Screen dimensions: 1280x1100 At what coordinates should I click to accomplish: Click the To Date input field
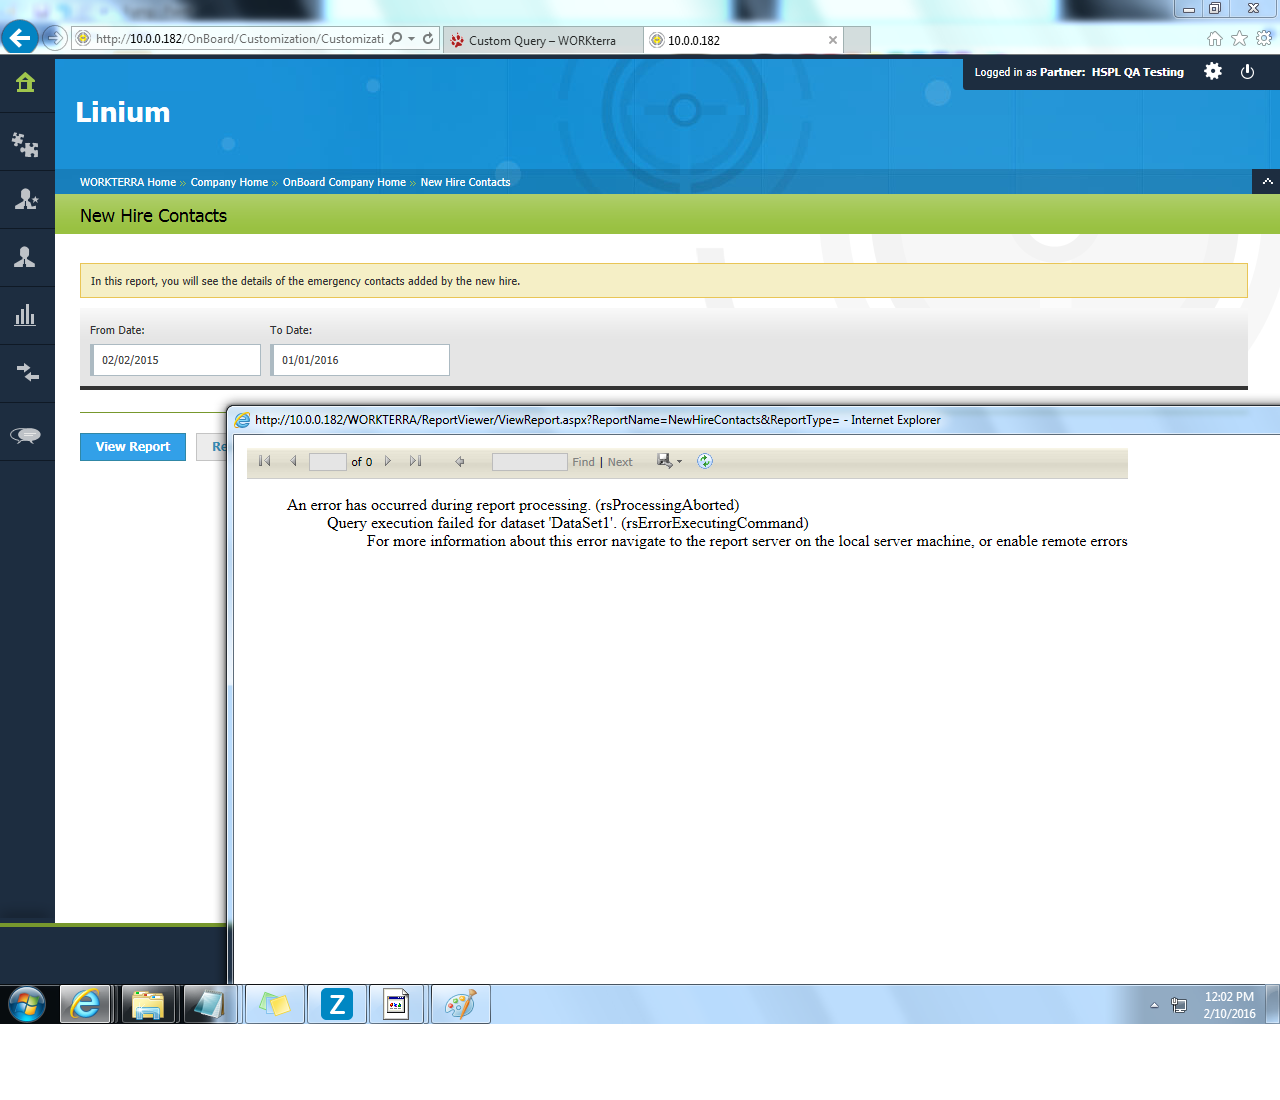[360, 360]
